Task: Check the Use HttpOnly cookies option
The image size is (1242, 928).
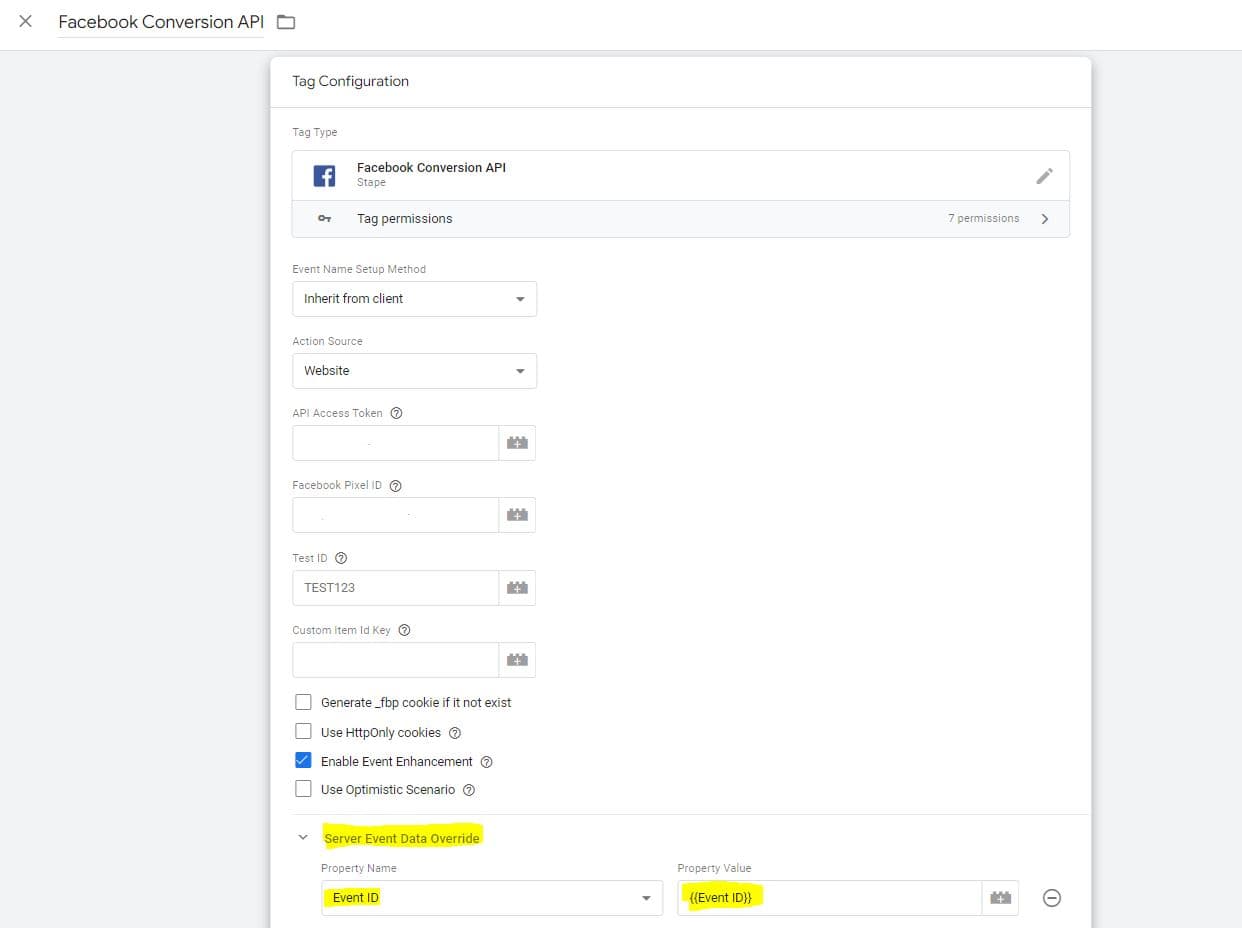Action: 303,731
